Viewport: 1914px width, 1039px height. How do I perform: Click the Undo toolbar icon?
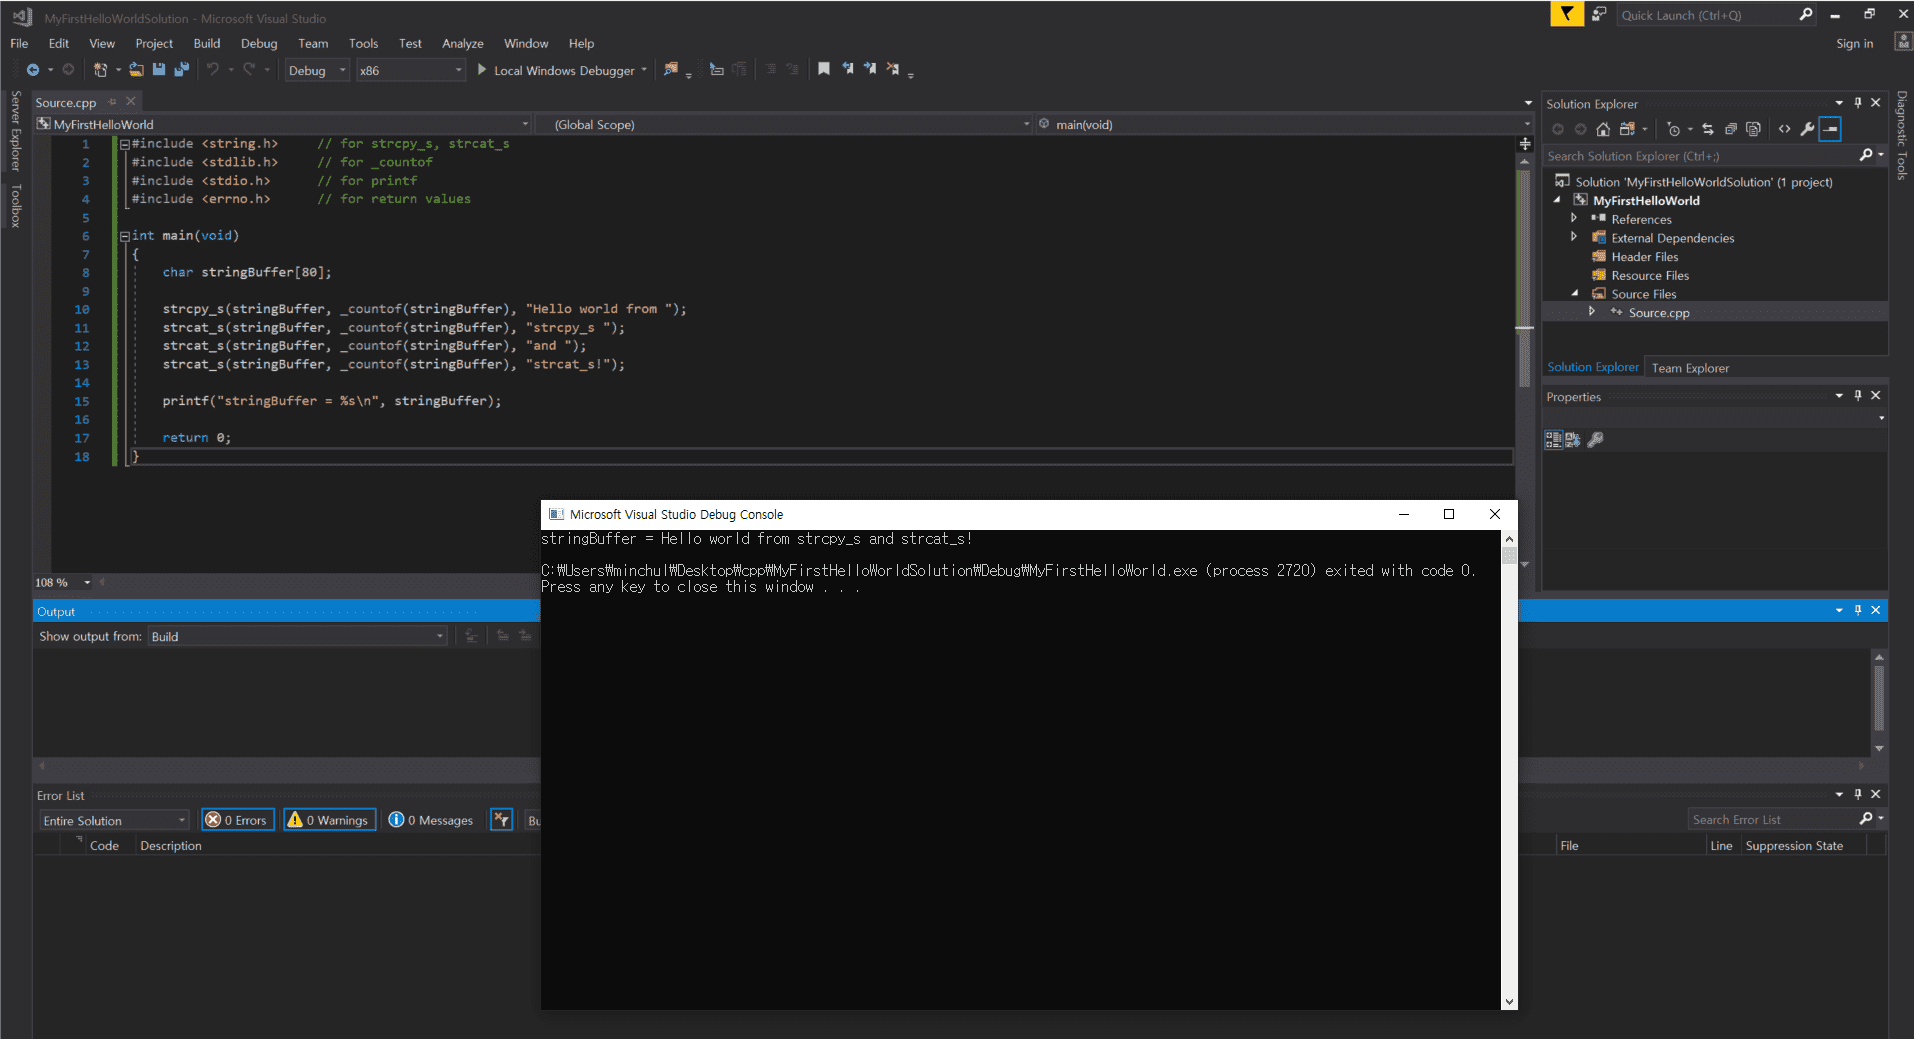pyautogui.click(x=213, y=70)
